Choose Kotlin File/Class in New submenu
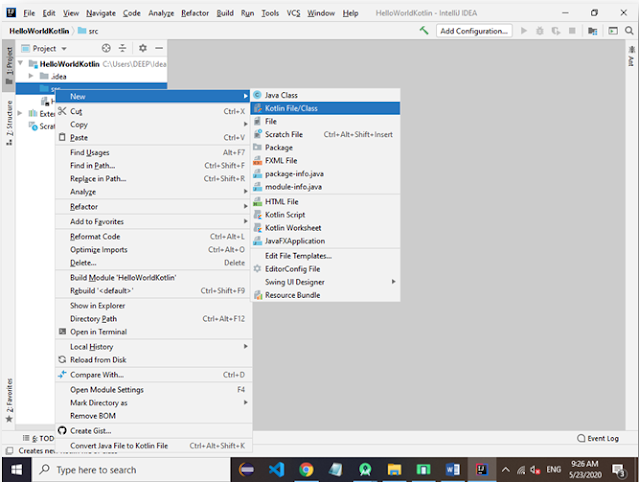 [325, 108]
